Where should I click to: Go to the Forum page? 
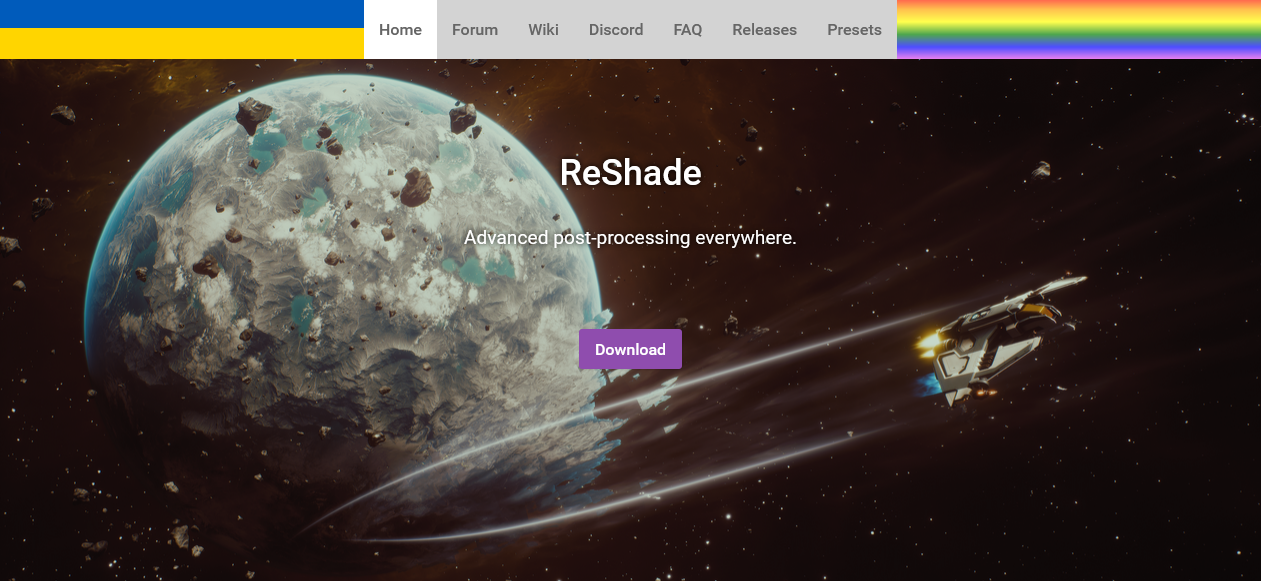[475, 29]
